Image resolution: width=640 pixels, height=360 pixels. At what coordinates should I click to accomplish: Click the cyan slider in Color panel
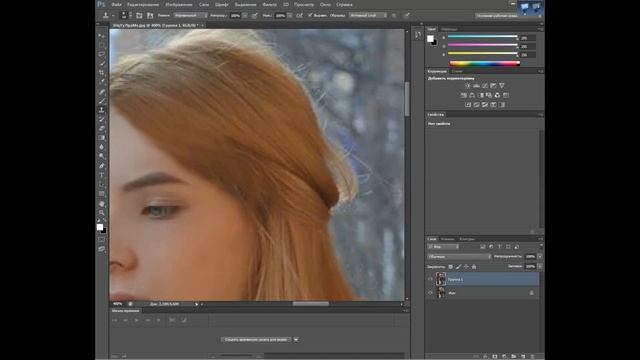483,37
